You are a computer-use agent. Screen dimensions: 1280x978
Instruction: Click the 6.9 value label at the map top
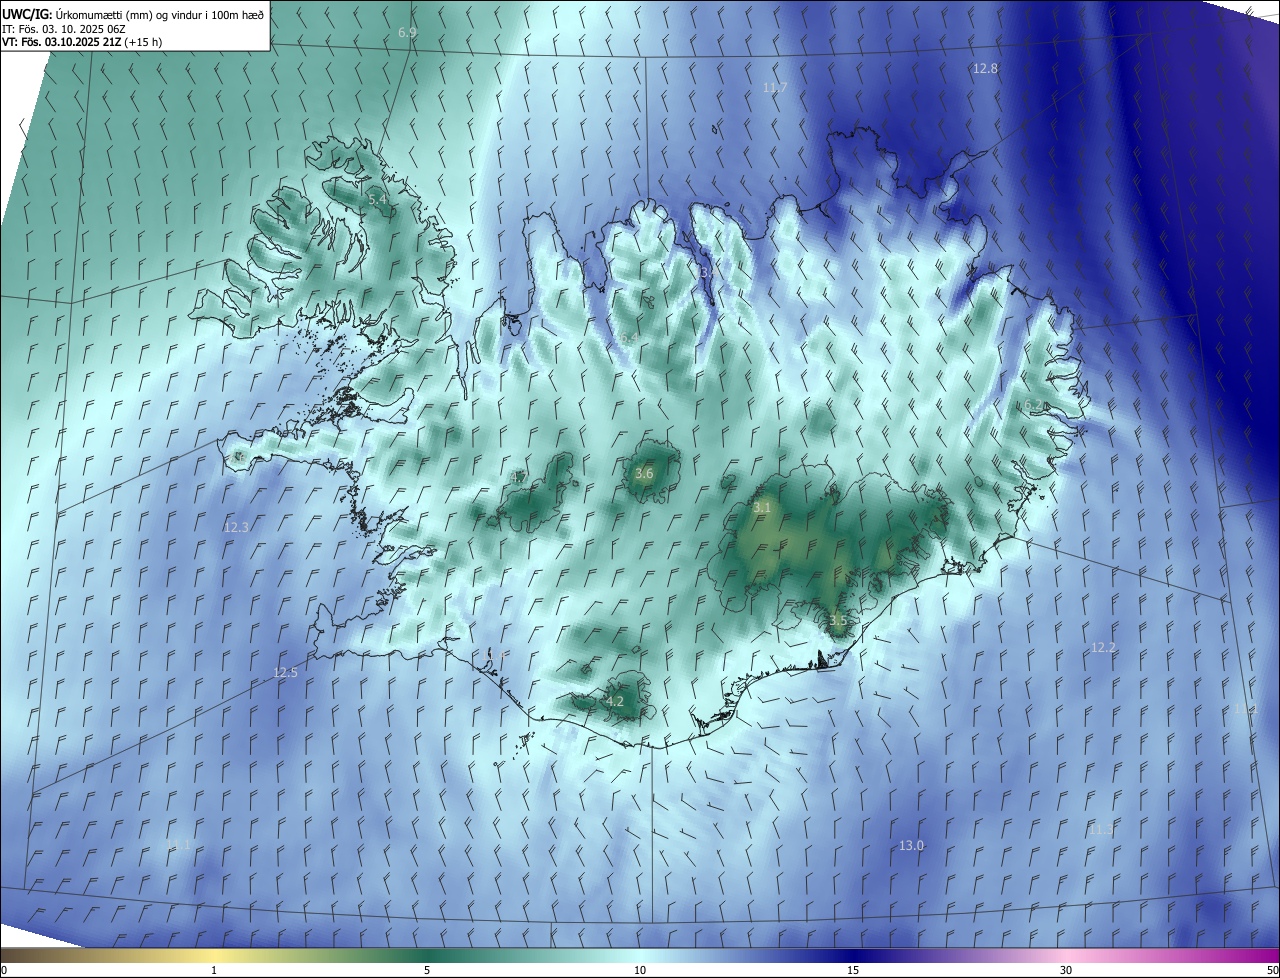pos(407,33)
